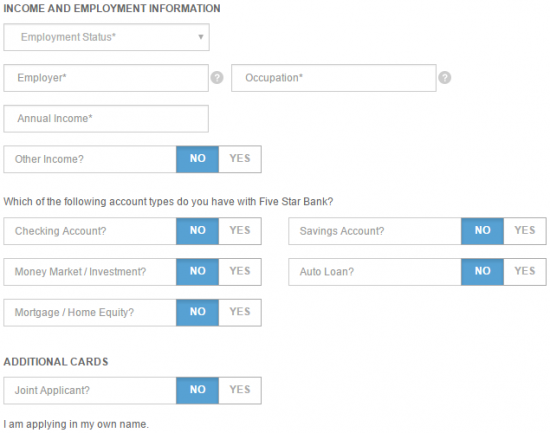The image size is (550, 433).
Task: Select NO for Other Income
Action: click(x=197, y=159)
